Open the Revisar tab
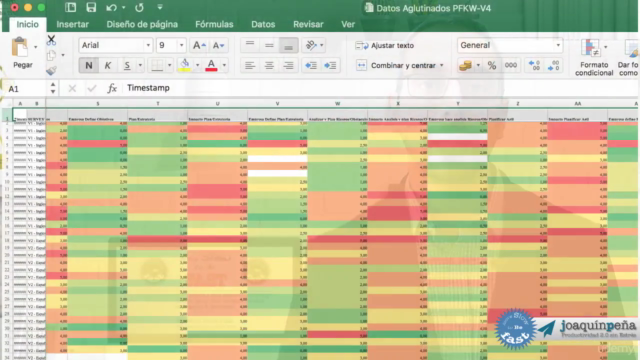The height and width of the screenshot is (360, 640). [308, 24]
